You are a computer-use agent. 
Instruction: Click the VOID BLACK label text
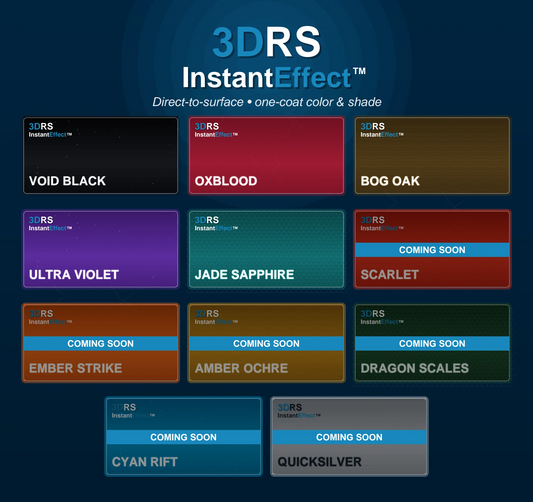[67, 181]
